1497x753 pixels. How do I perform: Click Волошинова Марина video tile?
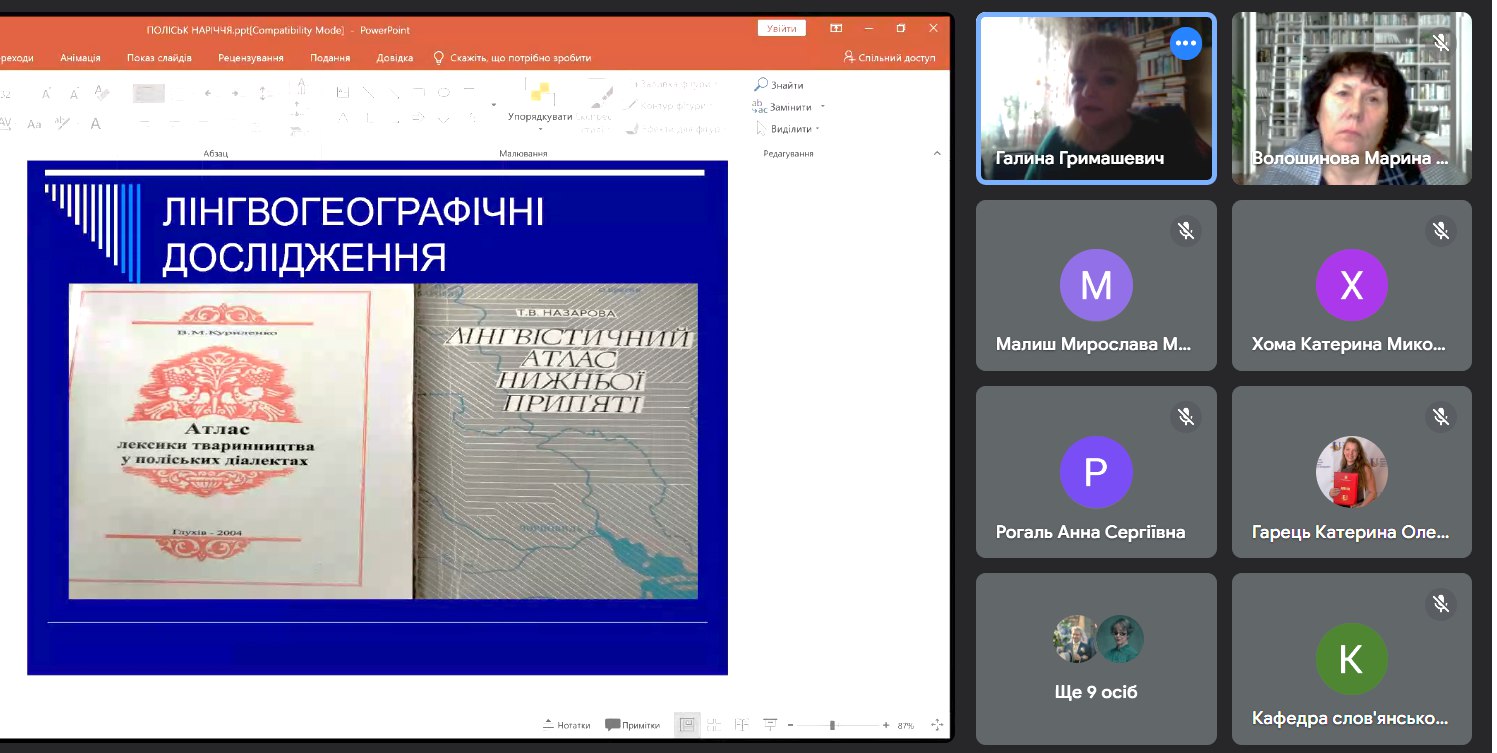click(x=1352, y=98)
